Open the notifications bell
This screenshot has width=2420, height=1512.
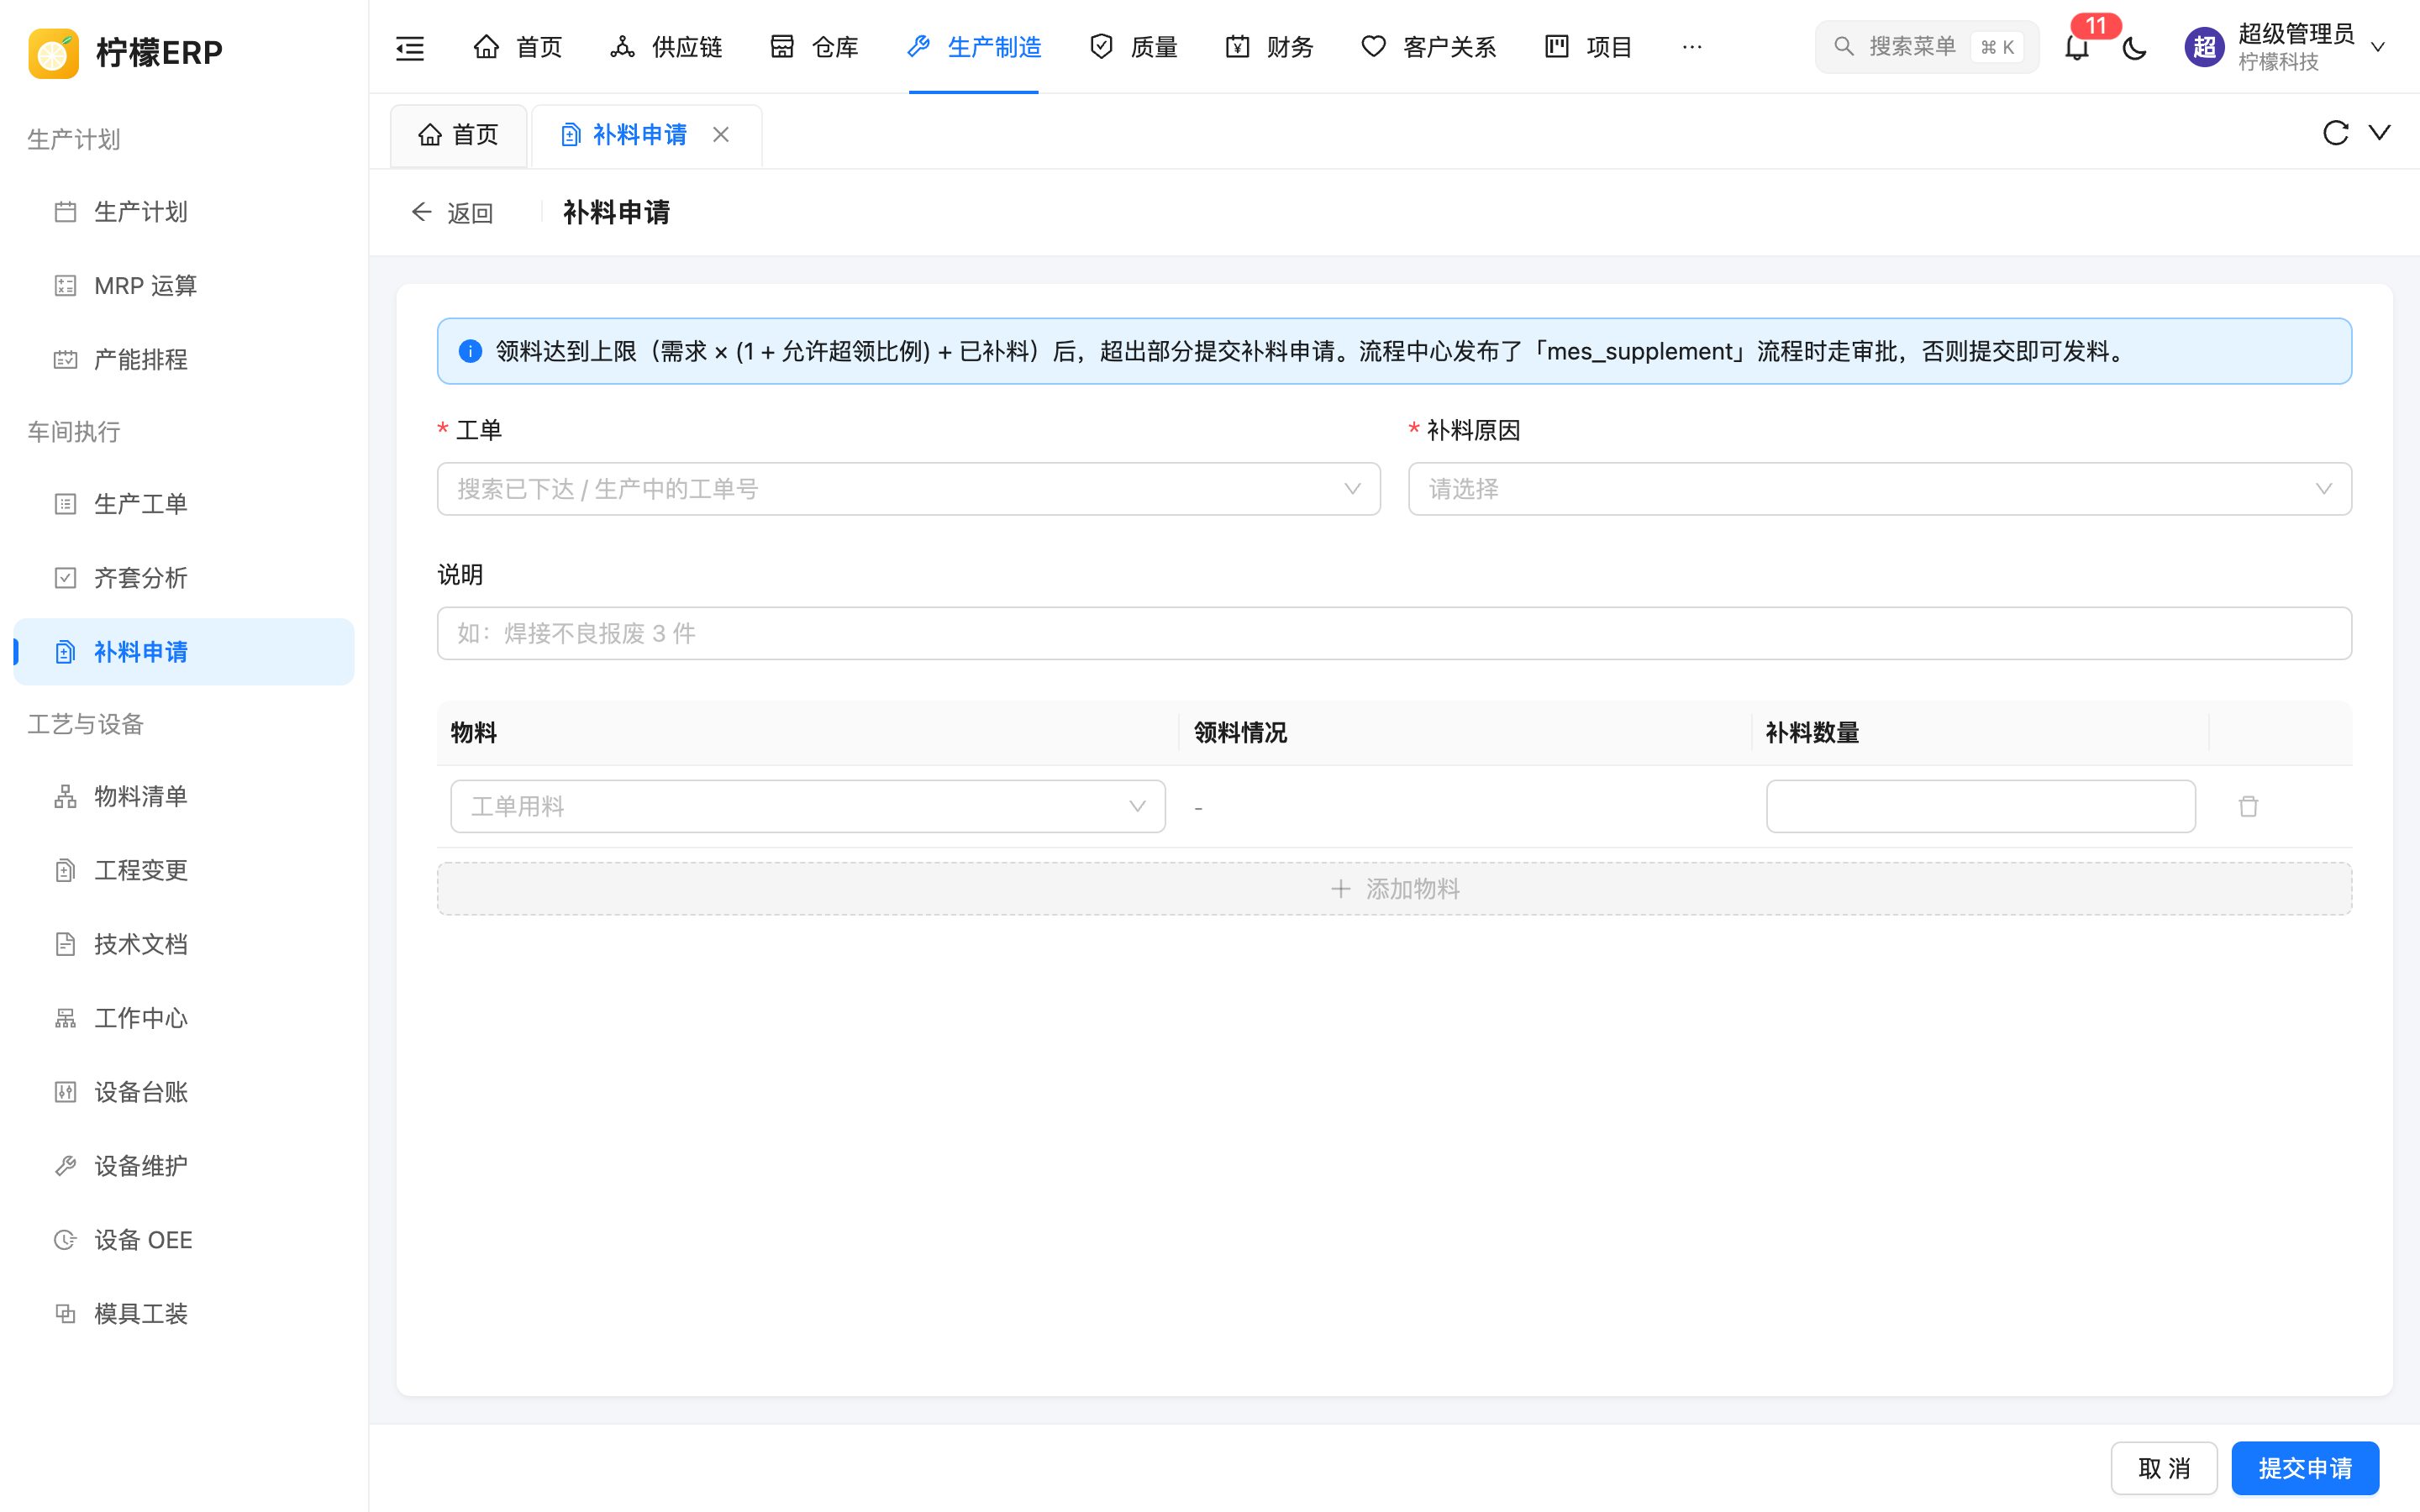2077,47
